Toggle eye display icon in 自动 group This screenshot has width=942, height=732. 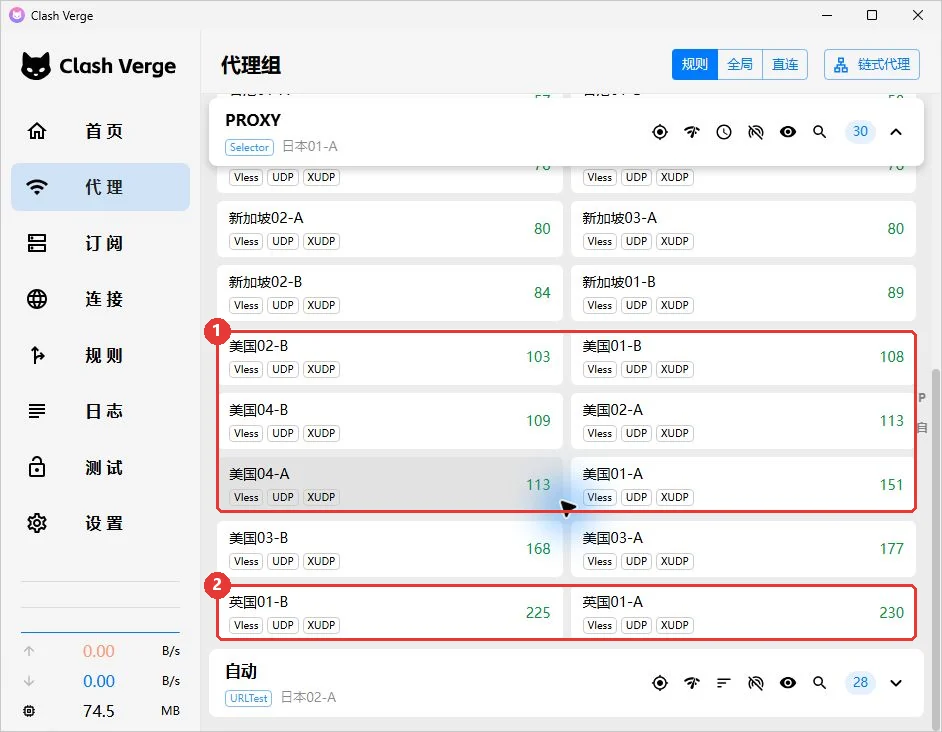[788, 683]
